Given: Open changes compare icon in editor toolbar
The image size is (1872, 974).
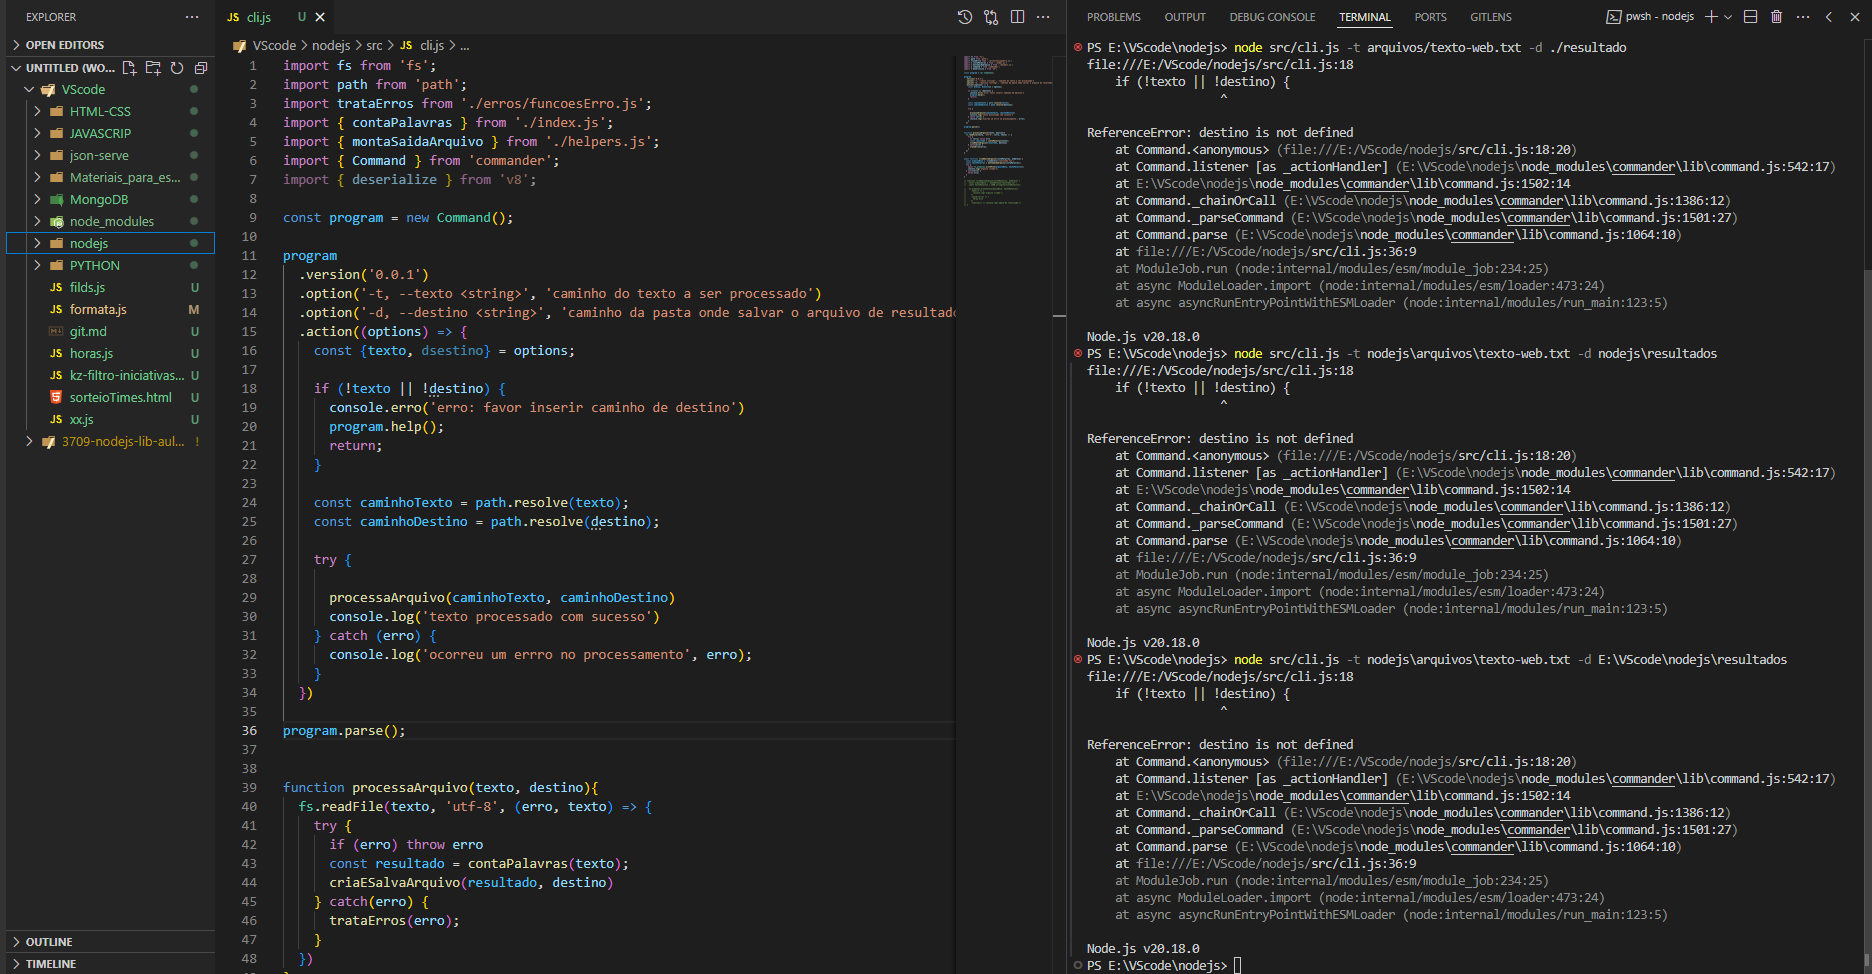Looking at the screenshot, I should pyautogui.click(x=991, y=17).
